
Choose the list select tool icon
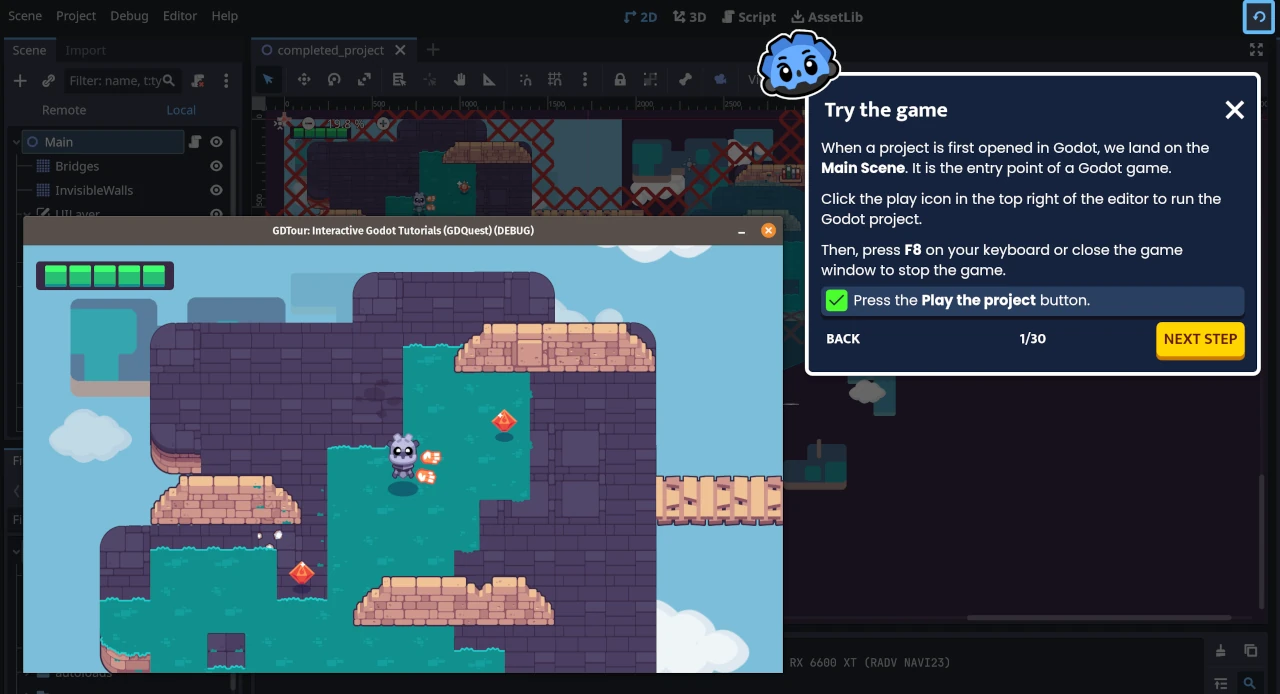click(399, 80)
